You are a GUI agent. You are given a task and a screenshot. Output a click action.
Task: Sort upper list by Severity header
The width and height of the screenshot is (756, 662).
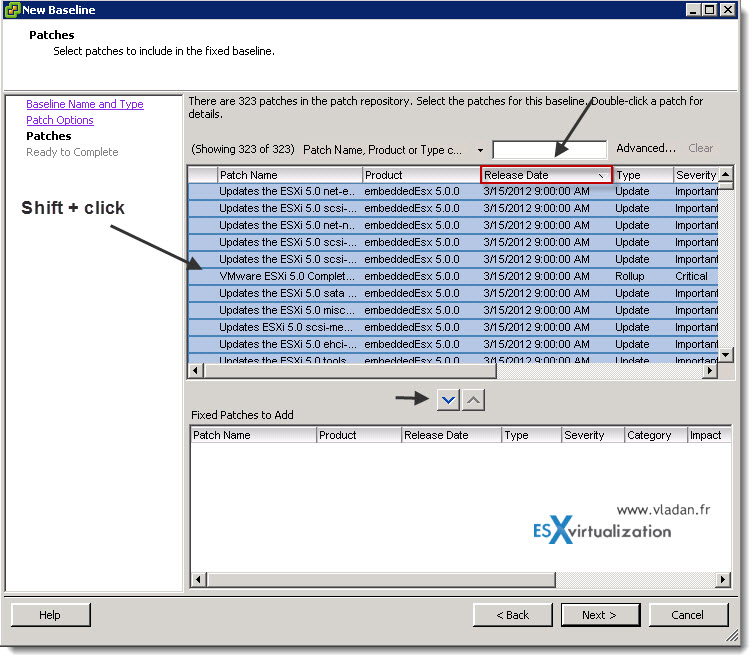696,175
